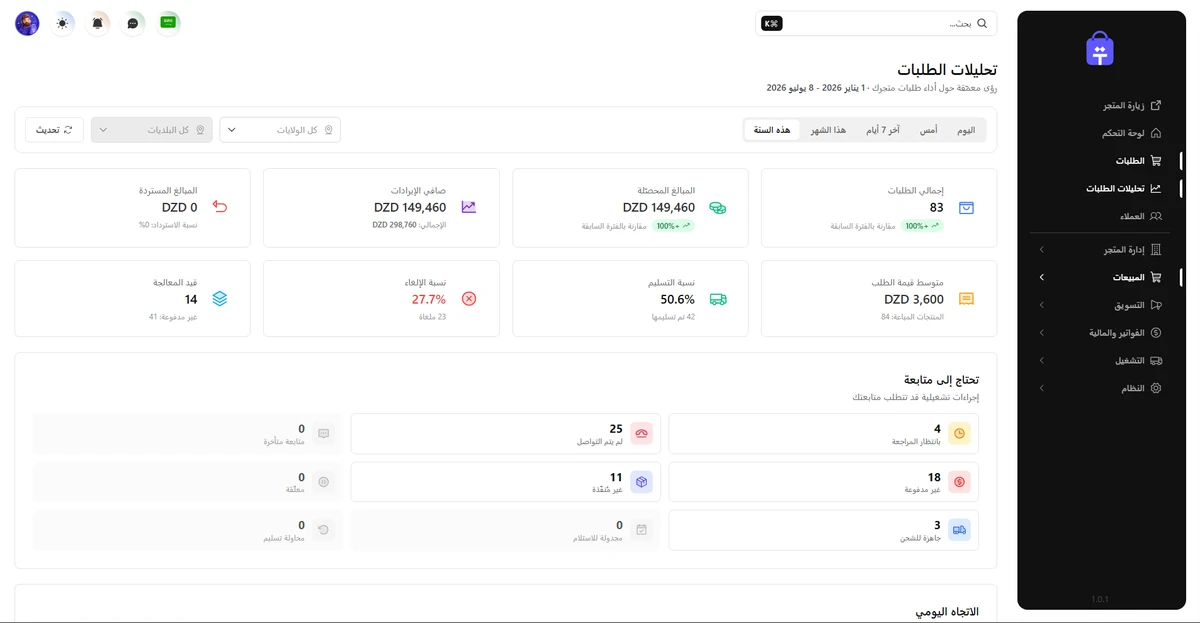The width and height of the screenshot is (1200, 623).
Task: Click the الاتجاه اليومي section heading
Action: tap(948, 611)
